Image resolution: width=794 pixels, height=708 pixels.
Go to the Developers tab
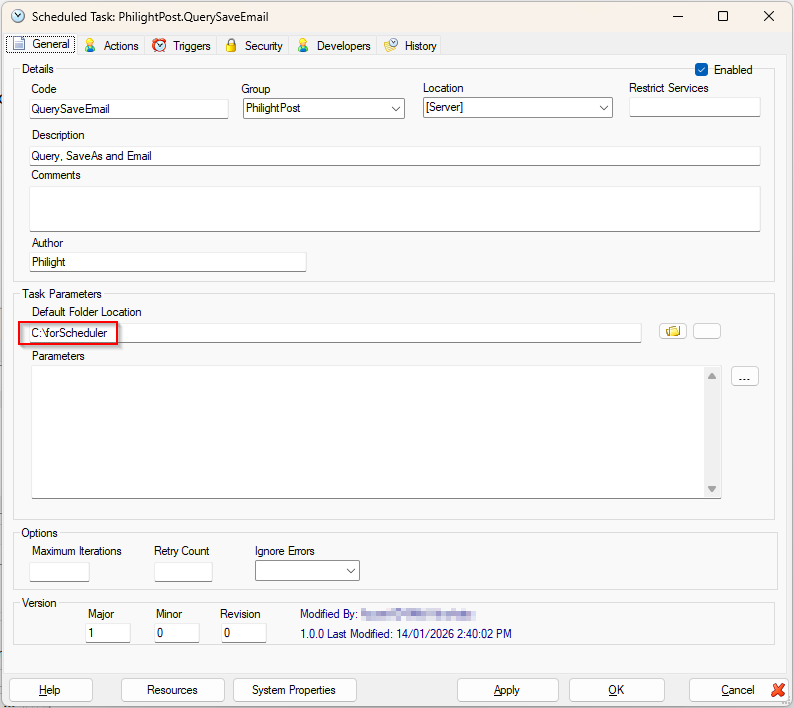pos(334,46)
